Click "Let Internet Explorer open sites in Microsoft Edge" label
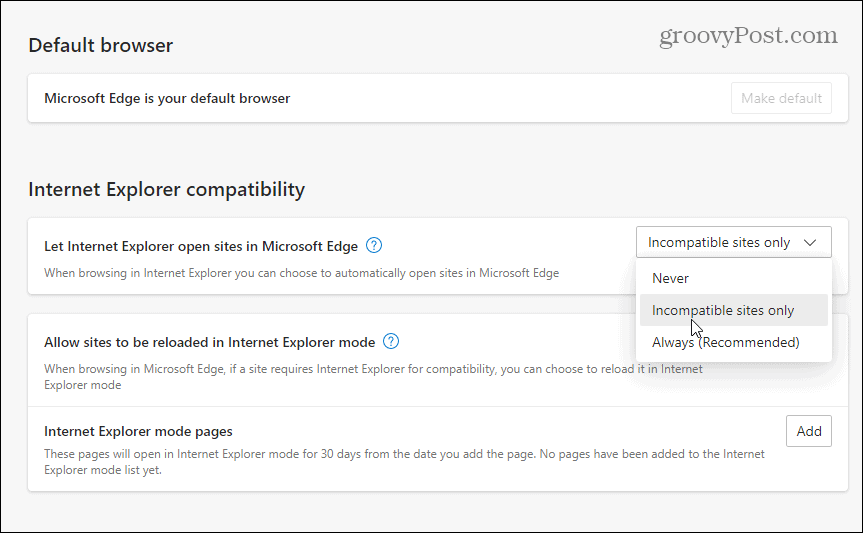The image size is (863, 533). point(200,245)
